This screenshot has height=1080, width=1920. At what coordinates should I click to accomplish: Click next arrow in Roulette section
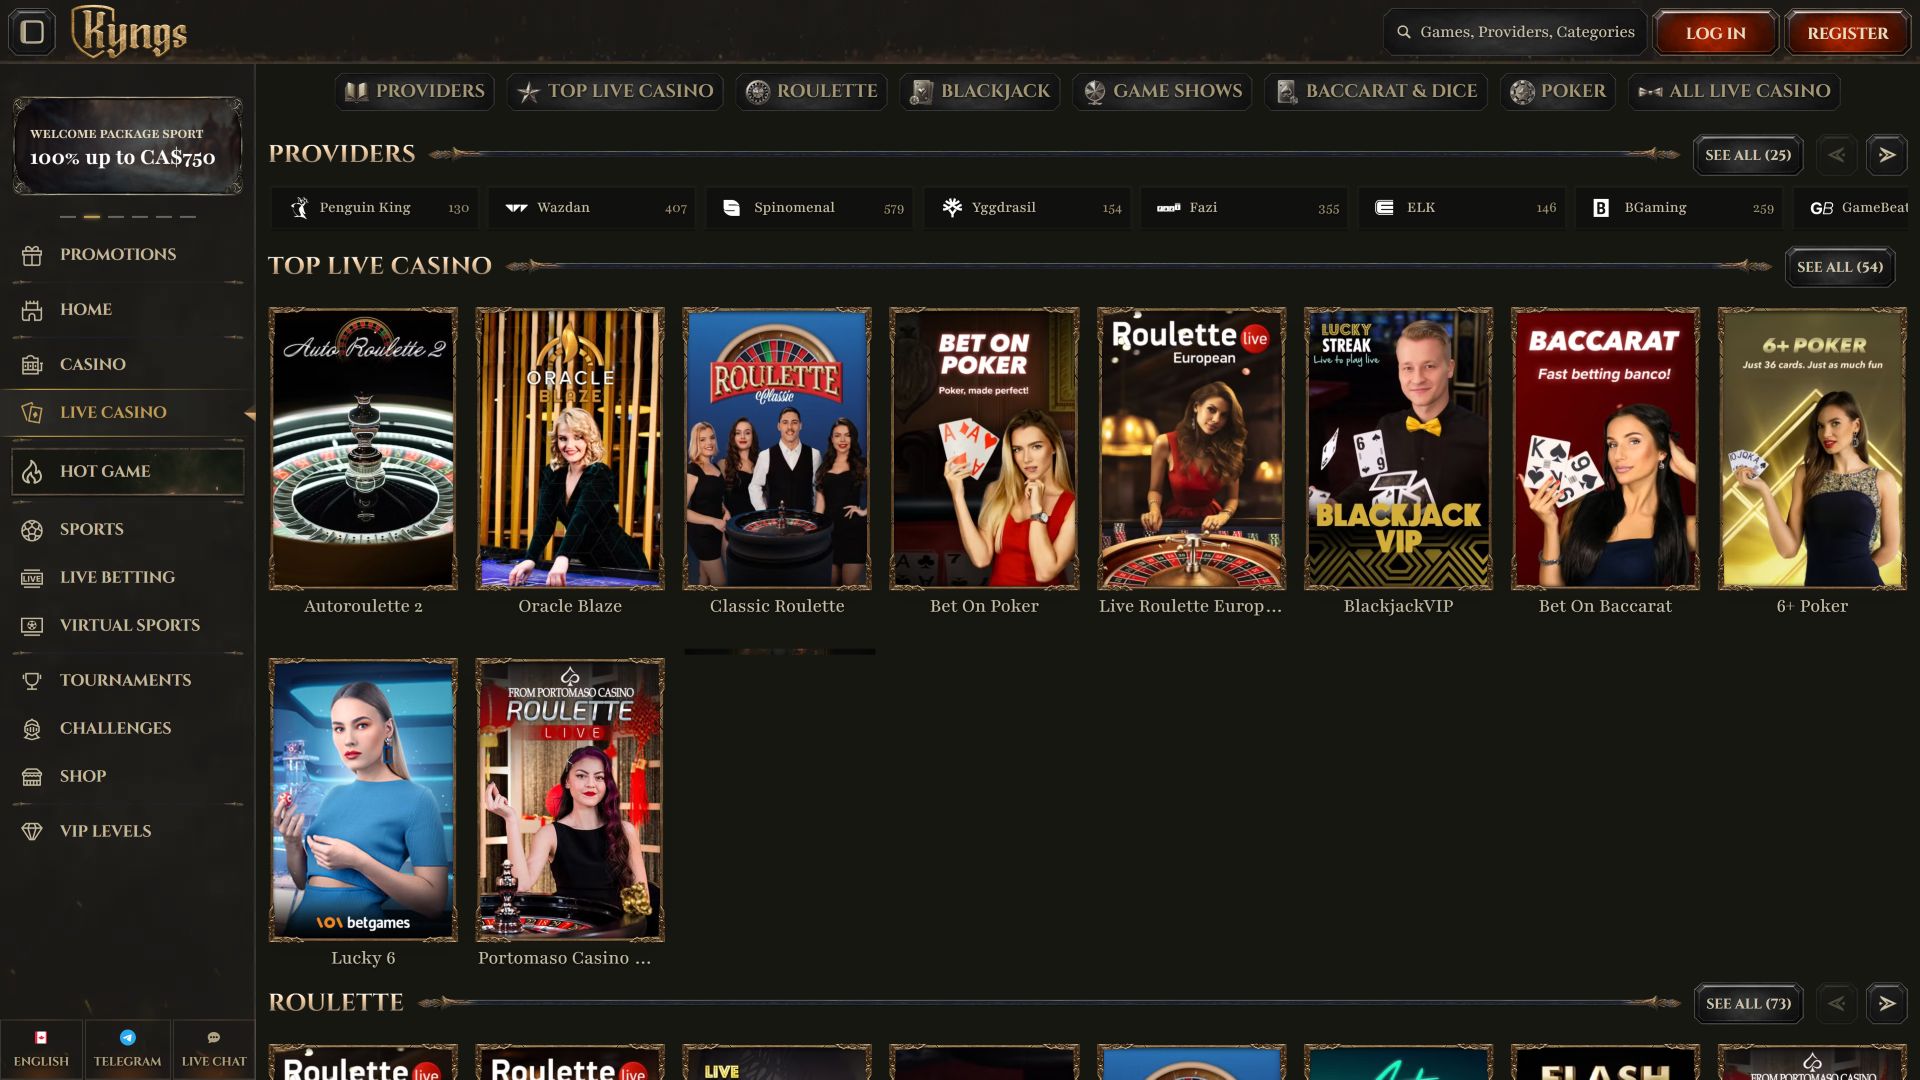click(x=1887, y=1003)
